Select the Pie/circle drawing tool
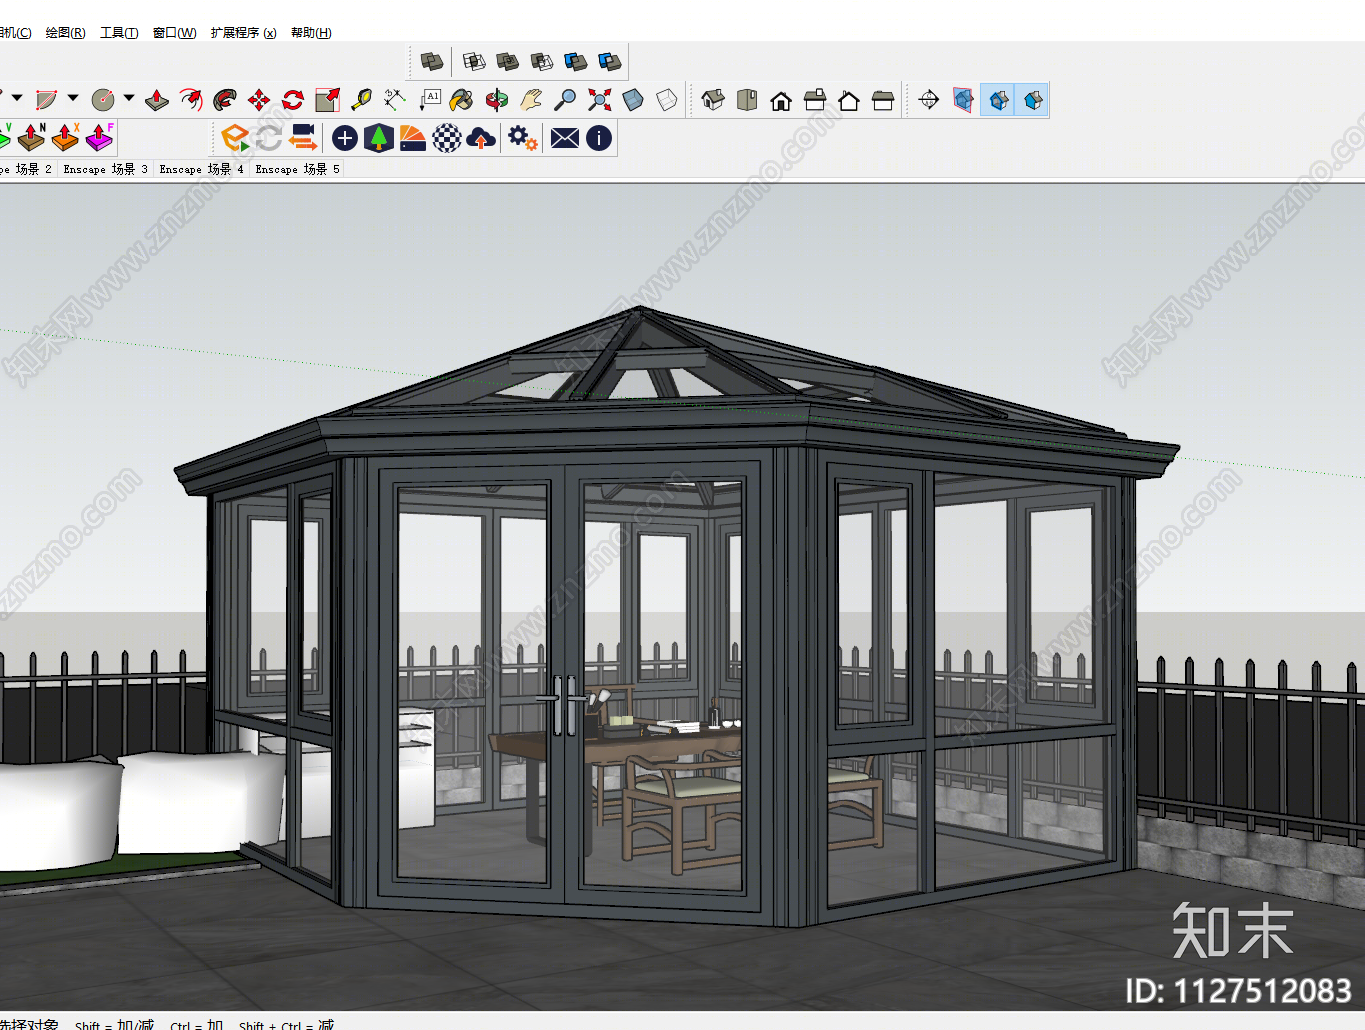Viewport: 1365px width, 1030px height. (x=102, y=100)
